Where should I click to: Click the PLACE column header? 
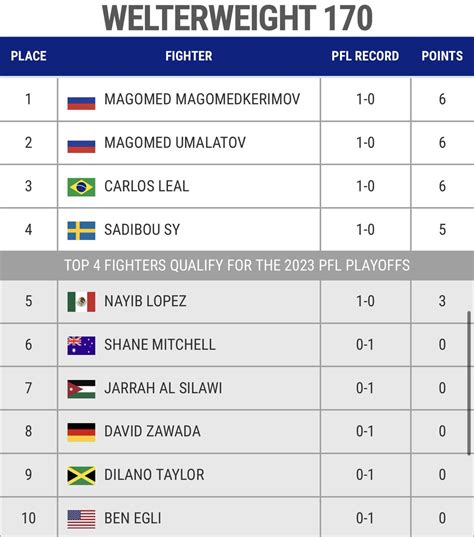pyautogui.click(x=28, y=56)
